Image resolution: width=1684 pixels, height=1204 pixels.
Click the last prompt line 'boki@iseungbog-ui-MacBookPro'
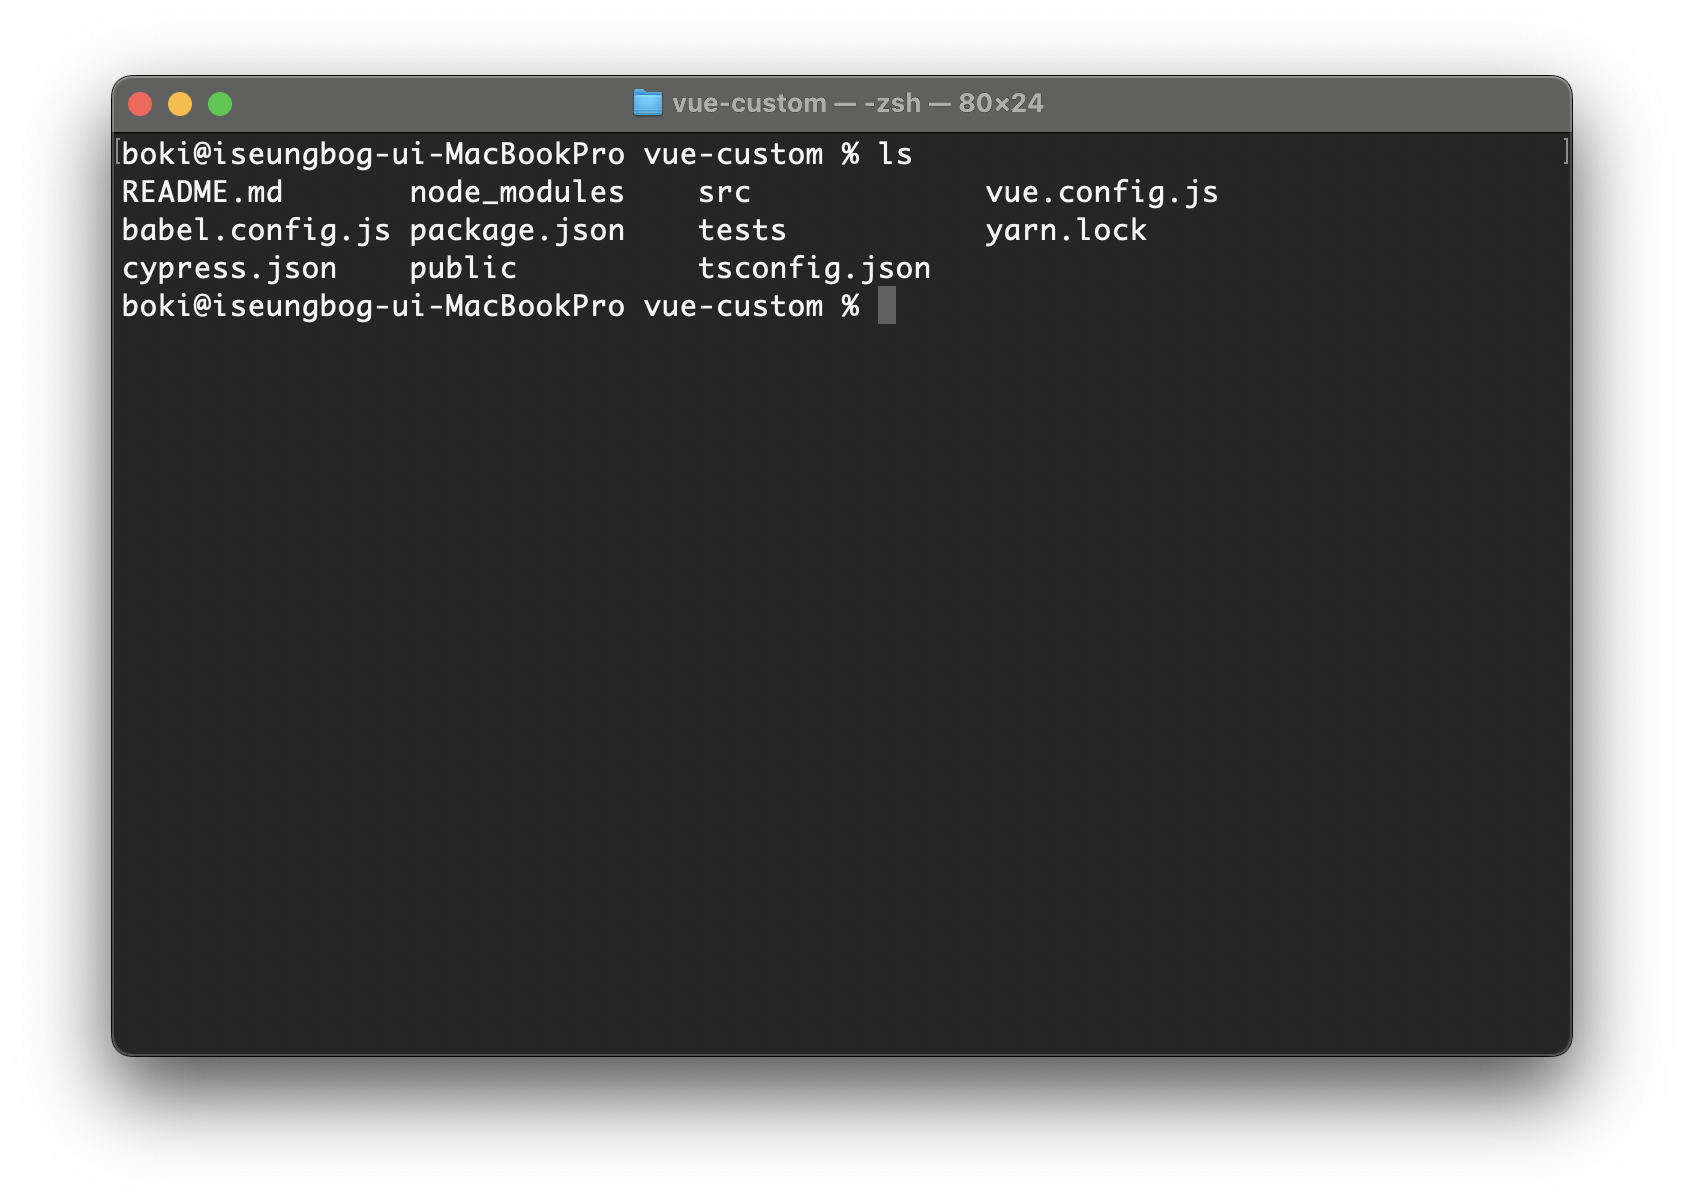[x=373, y=307]
